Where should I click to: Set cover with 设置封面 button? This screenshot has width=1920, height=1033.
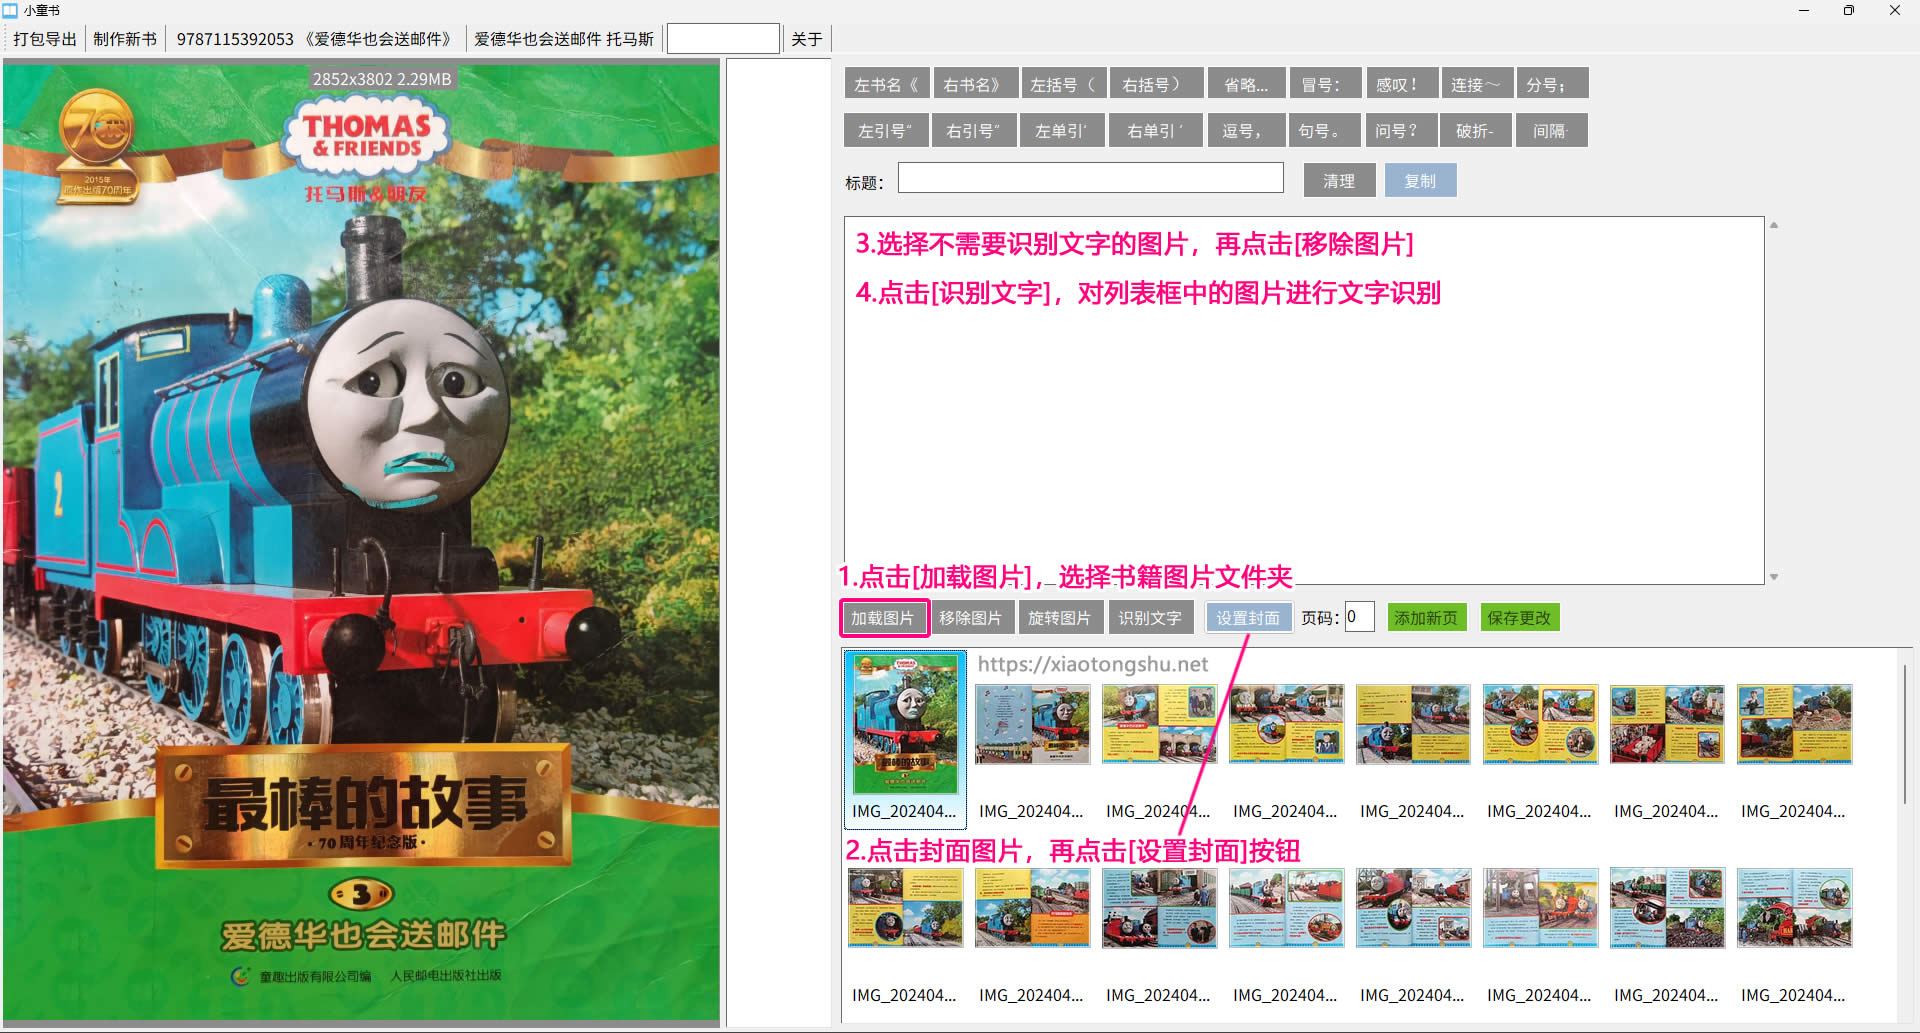pos(1249,618)
